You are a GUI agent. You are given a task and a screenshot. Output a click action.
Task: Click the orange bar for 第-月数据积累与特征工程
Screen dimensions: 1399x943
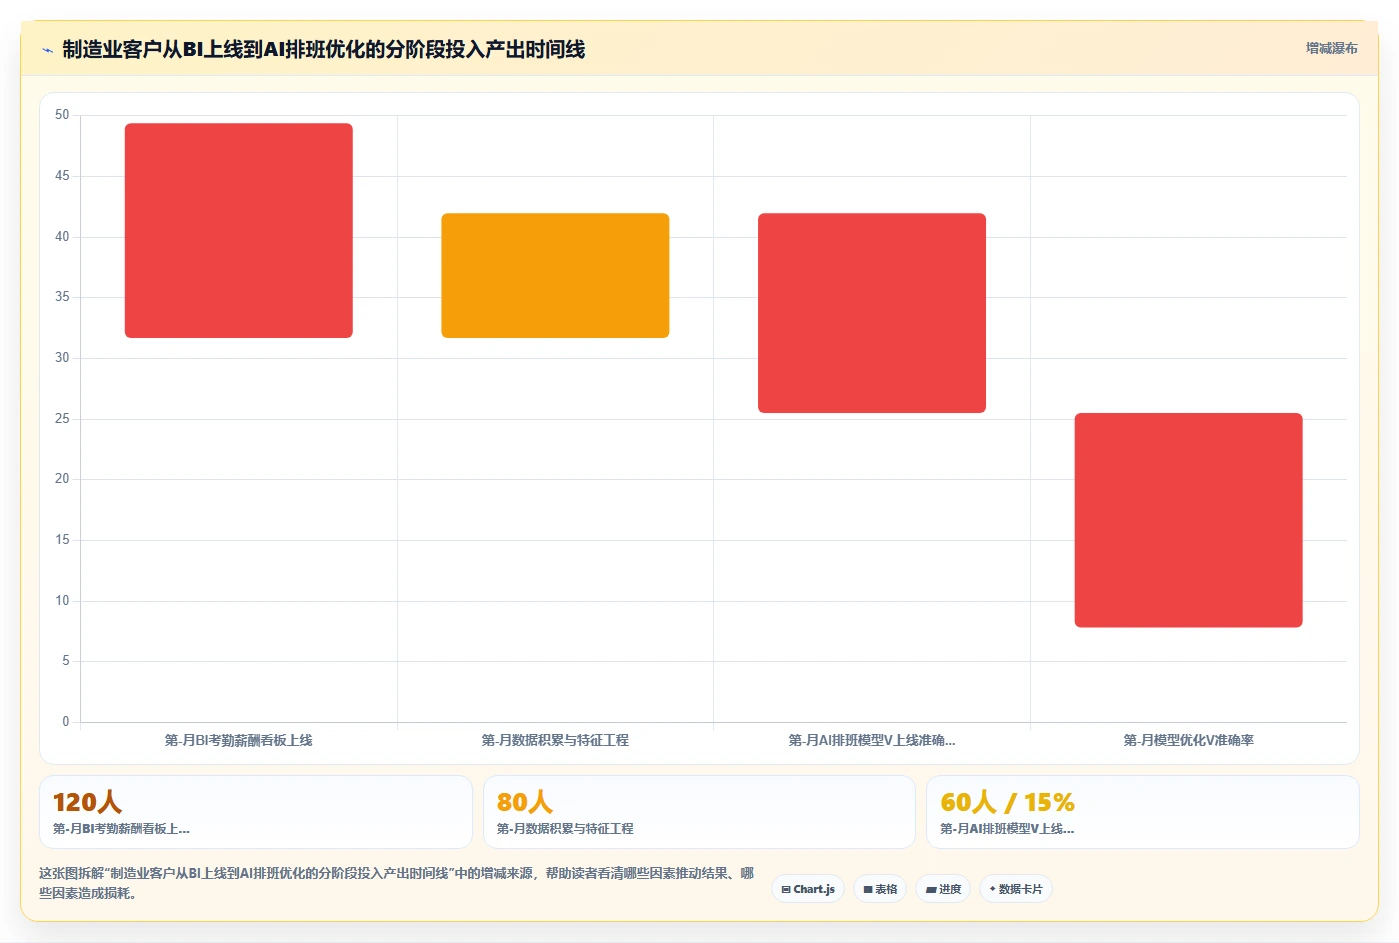pos(555,275)
